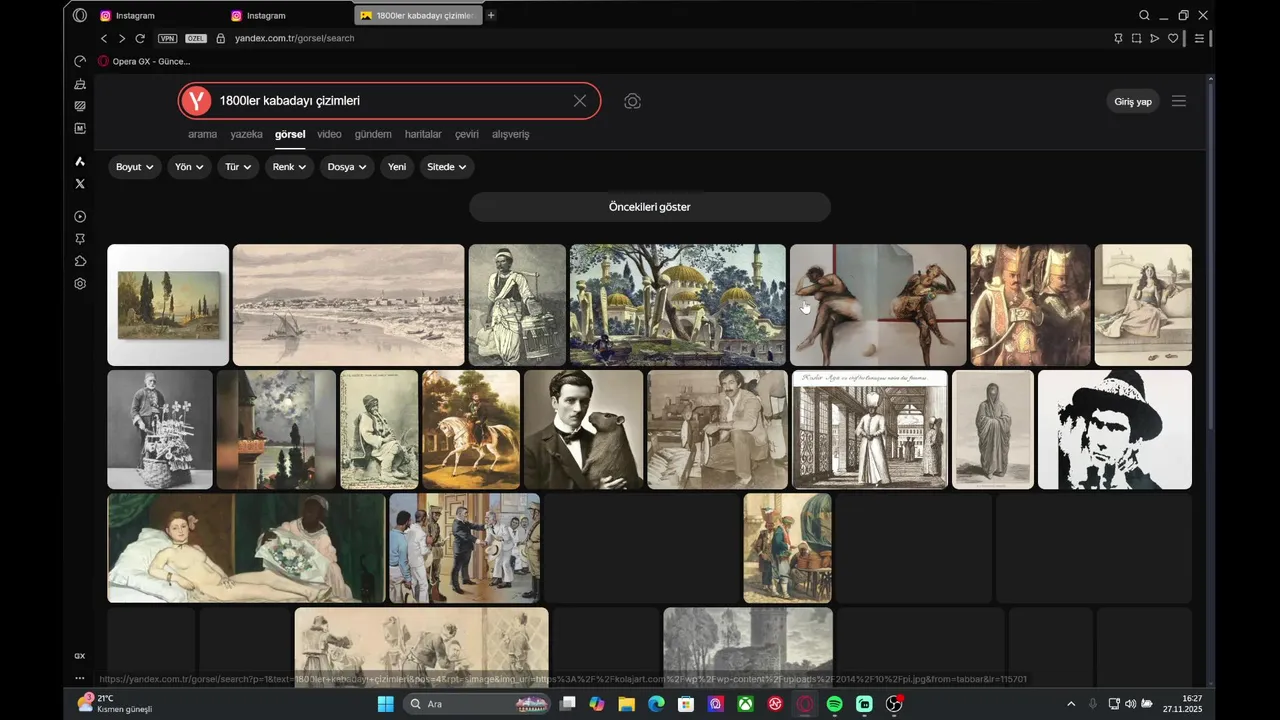Open the black-and-white man in hat stencil thumbnail
1280x720 pixels.
(1115, 430)
